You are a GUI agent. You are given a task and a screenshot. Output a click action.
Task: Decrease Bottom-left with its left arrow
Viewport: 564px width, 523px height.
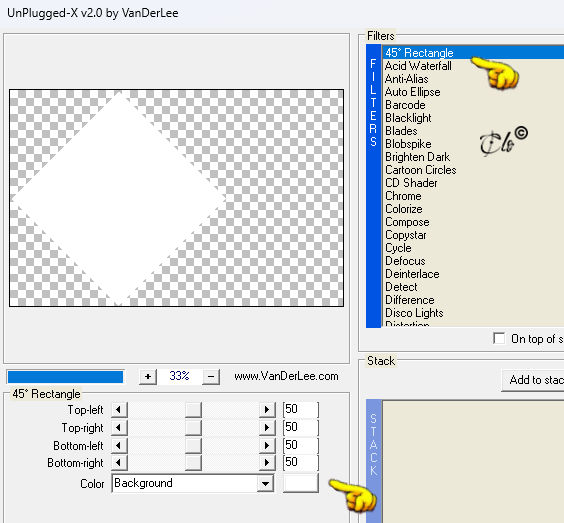[x=119, y=445]
